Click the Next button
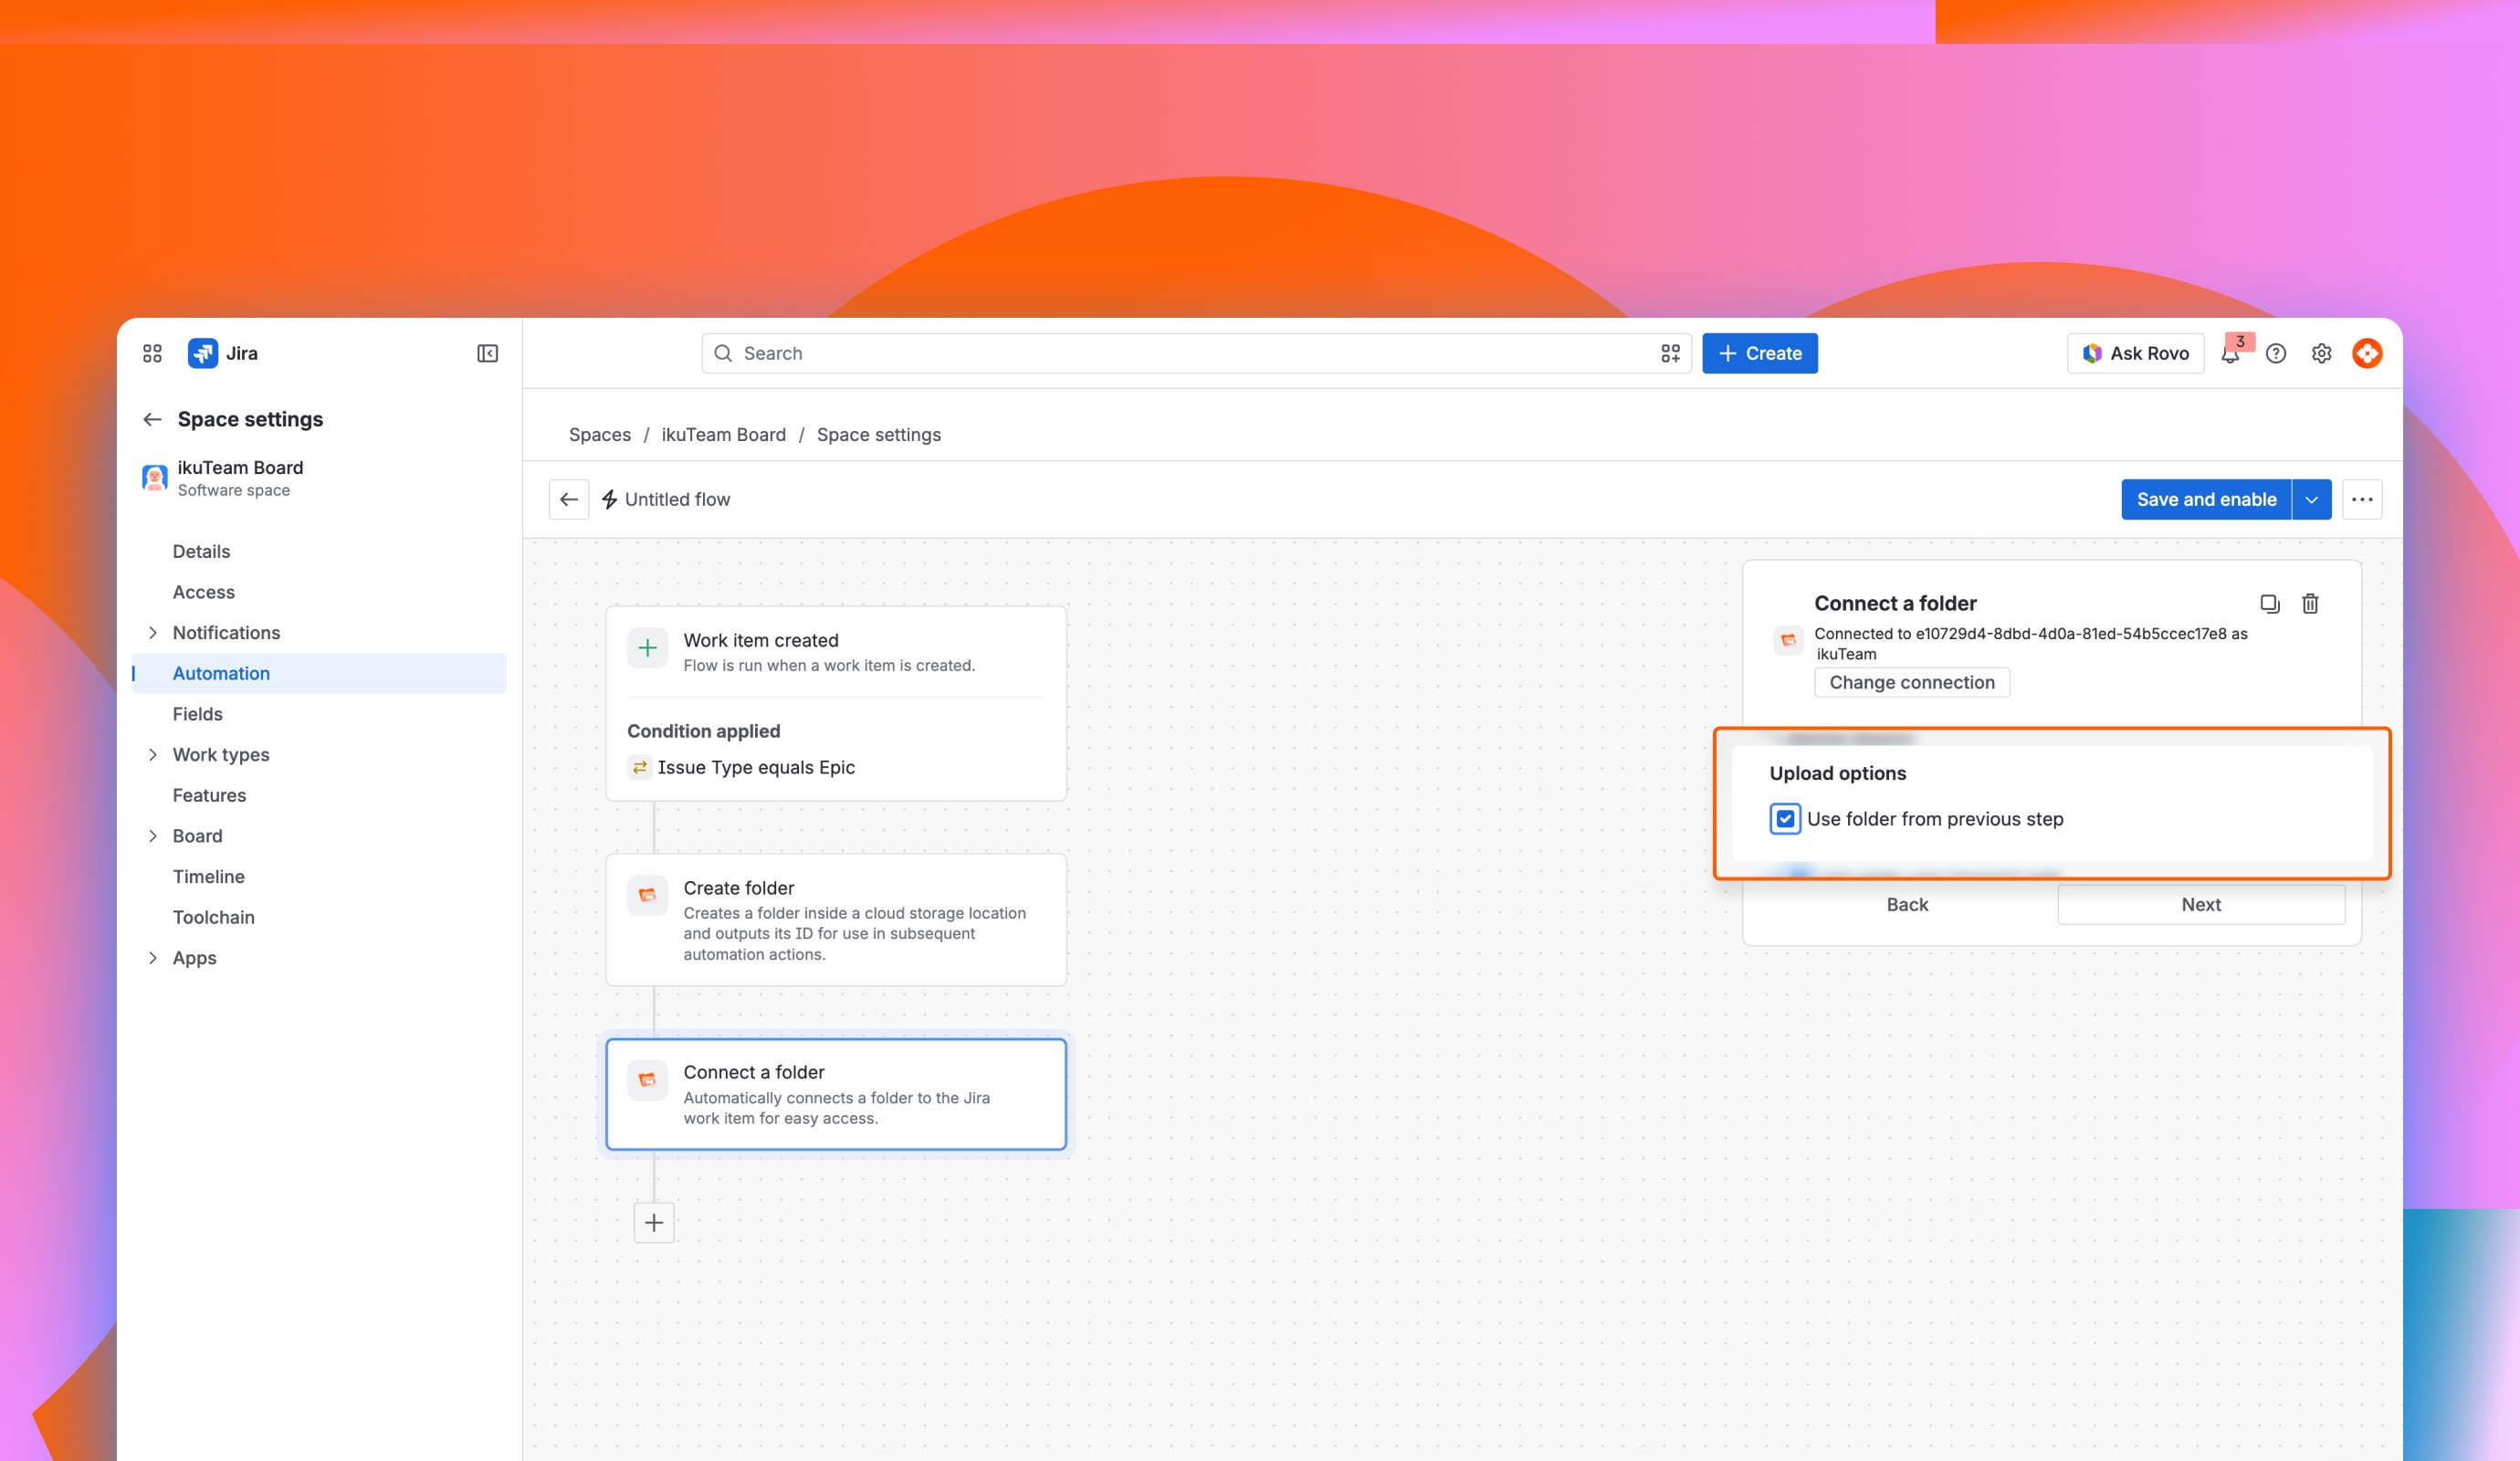This screenshot has width=2520, height=1461. click(x=2201, y=904)
